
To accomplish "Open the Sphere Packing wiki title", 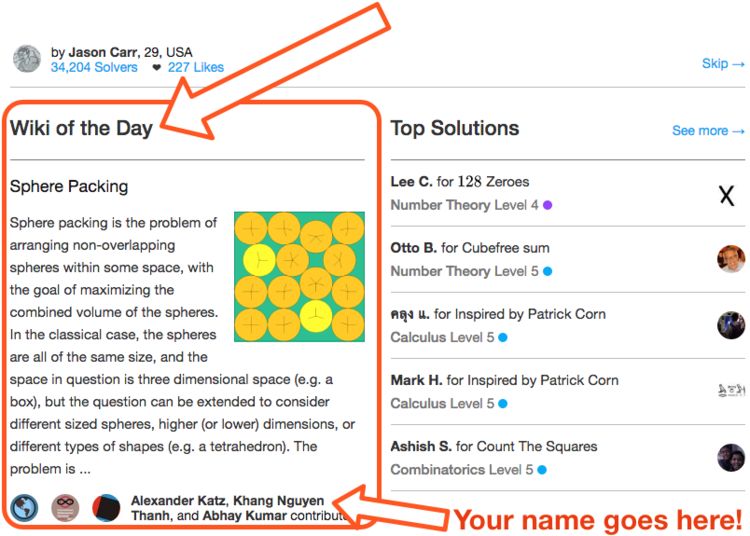I will 69,186.
